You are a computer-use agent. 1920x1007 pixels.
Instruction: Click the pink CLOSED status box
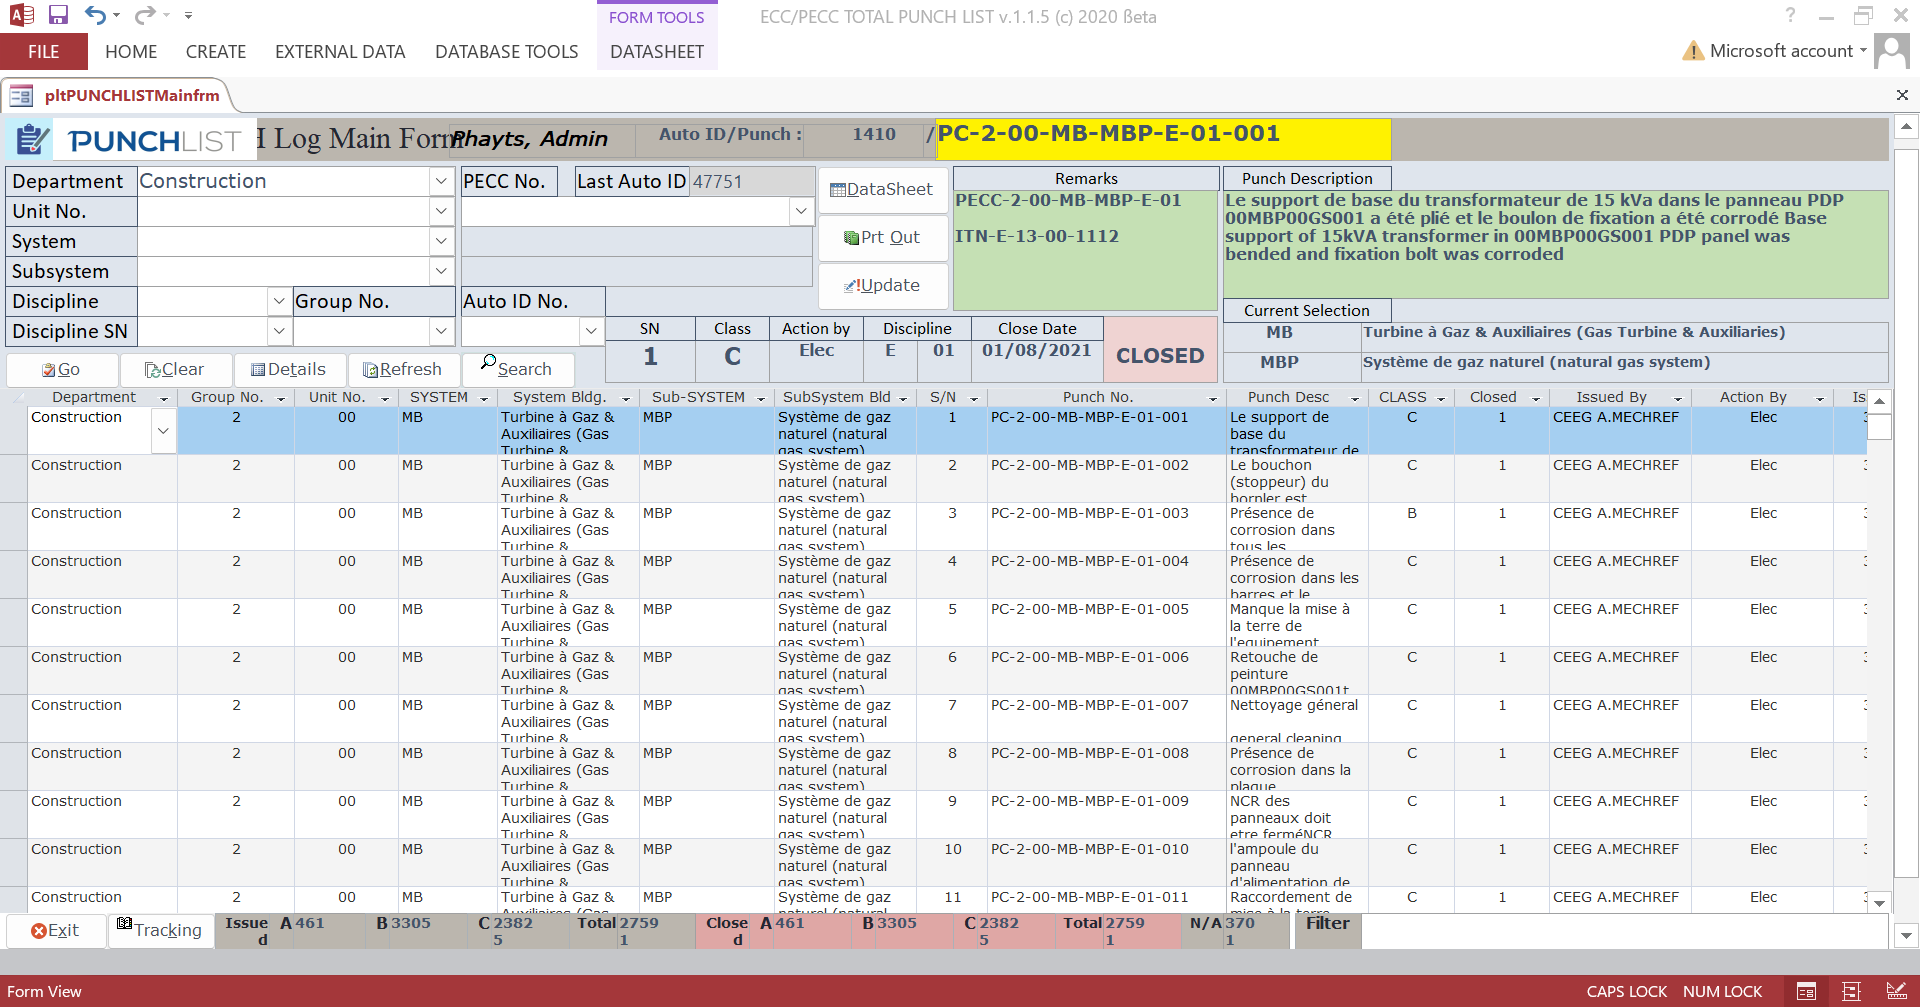click(x=1160, y=350)
